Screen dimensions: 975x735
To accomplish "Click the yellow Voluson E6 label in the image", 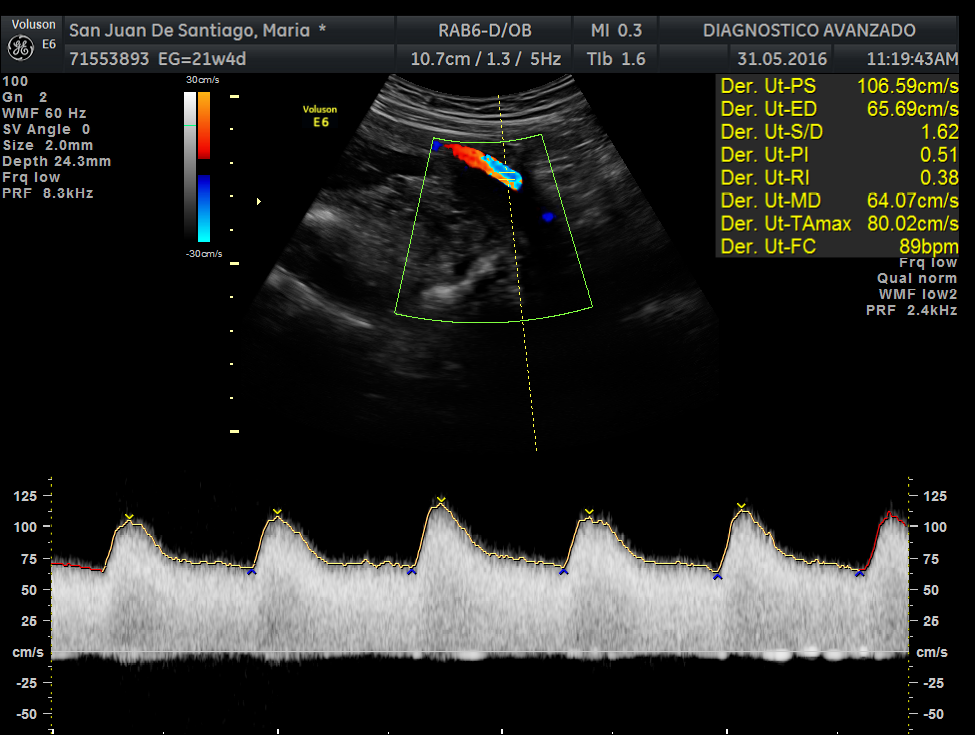I will tap(320, 116).
